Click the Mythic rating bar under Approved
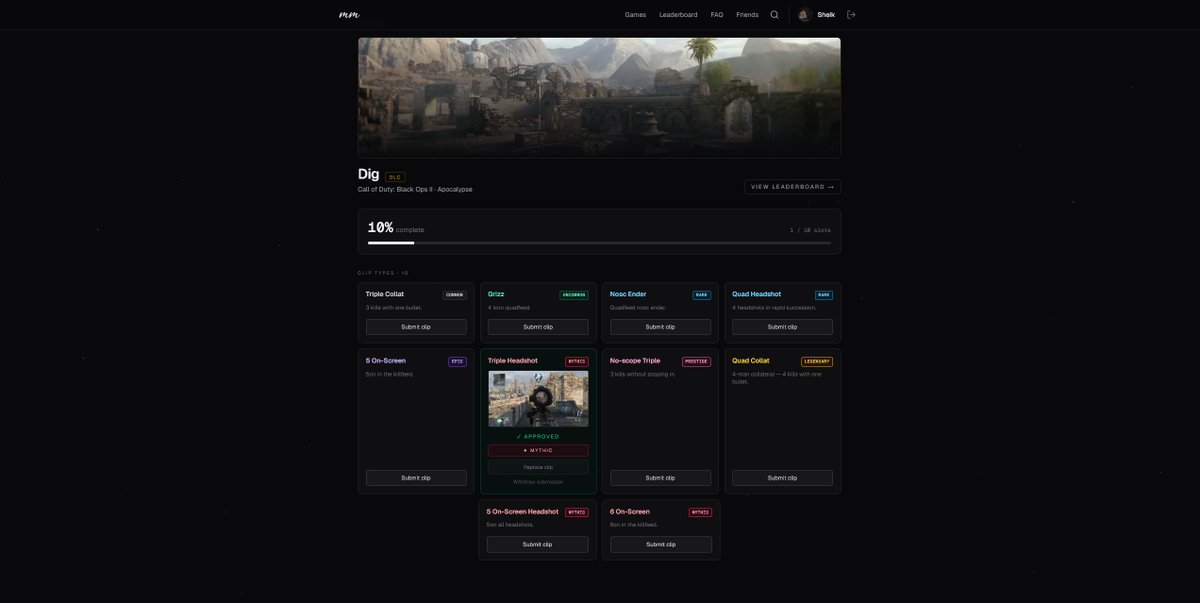1200x603 pixels. 538,451
